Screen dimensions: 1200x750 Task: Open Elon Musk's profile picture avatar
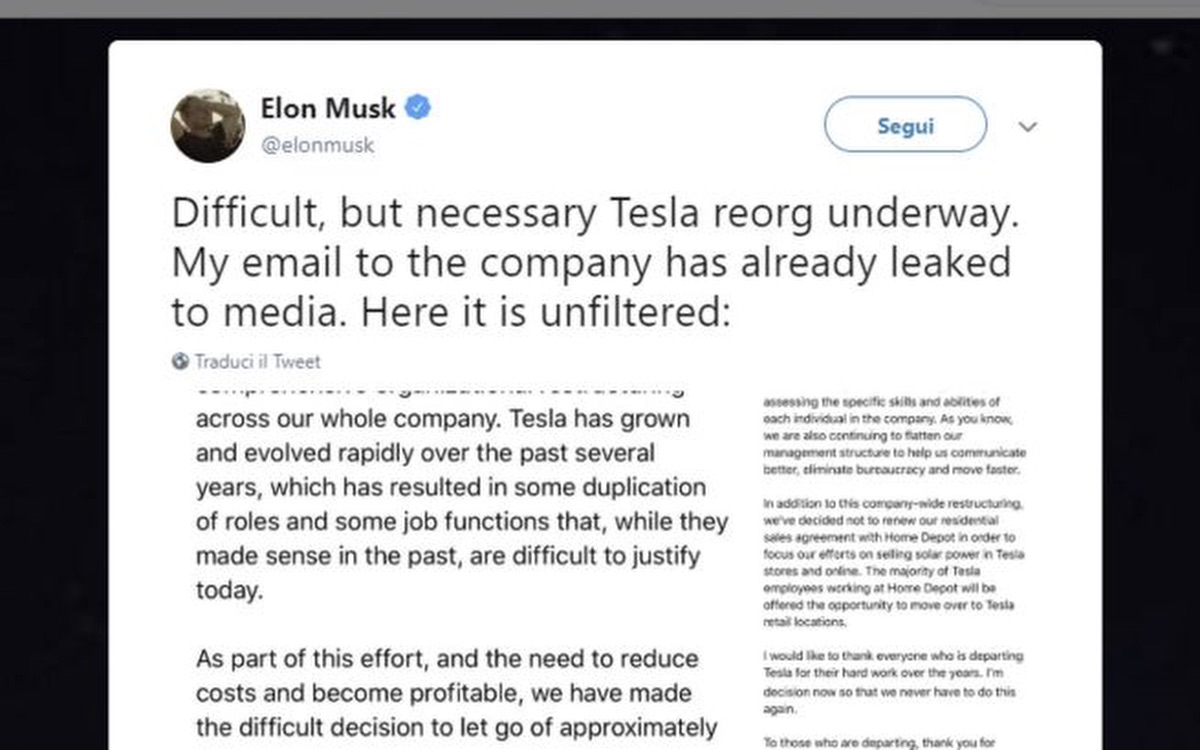207,125
